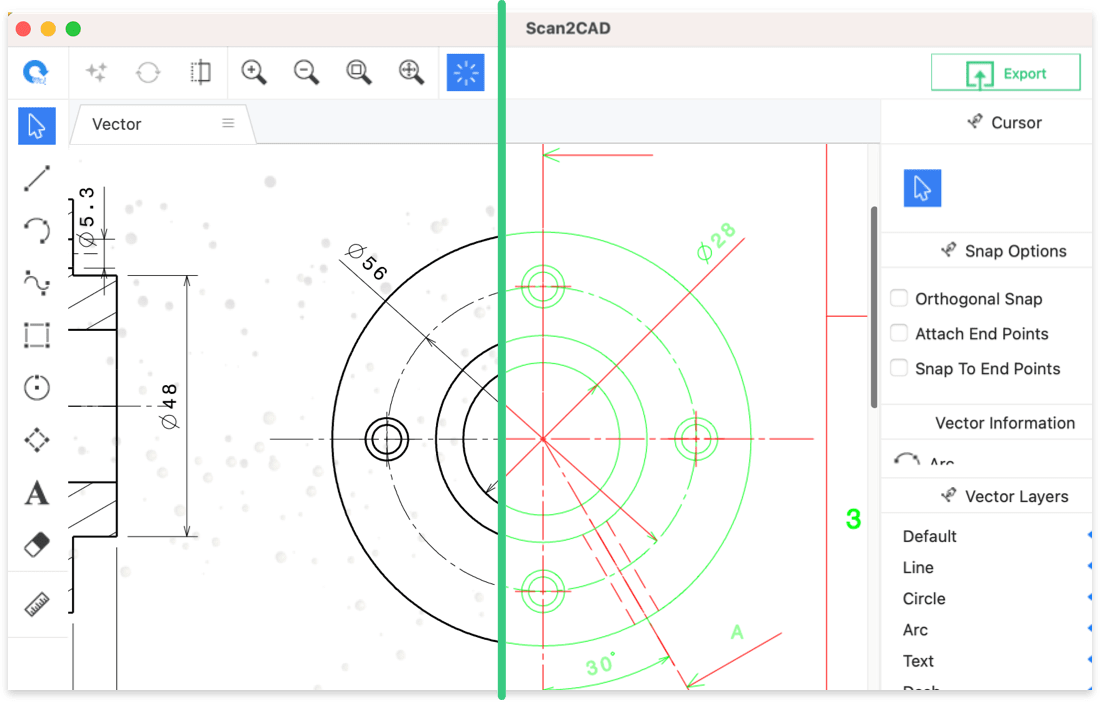Activate the Rectangle tool
This screenshot has width=1100, height=702.
(x=36, y=335)
